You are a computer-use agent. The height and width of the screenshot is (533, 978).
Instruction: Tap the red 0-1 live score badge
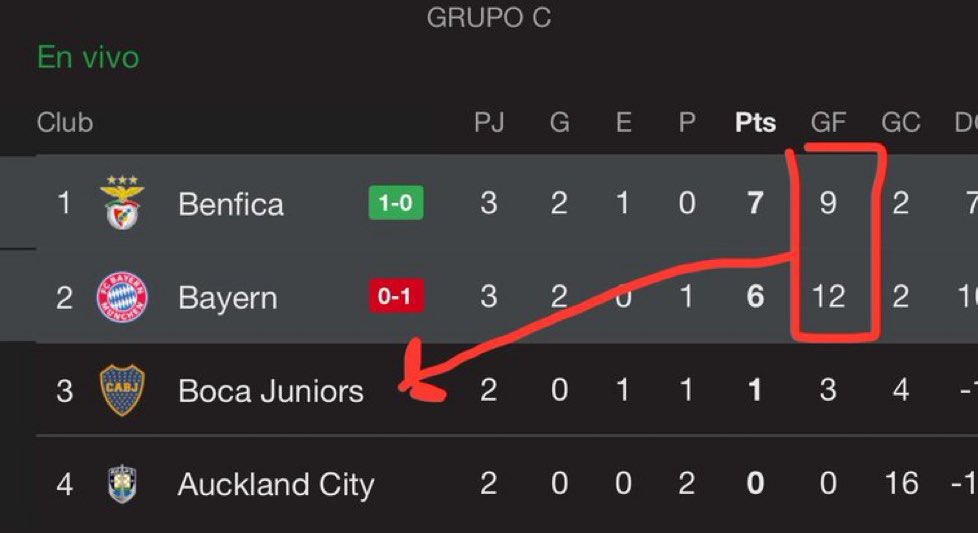pos(396,295)
